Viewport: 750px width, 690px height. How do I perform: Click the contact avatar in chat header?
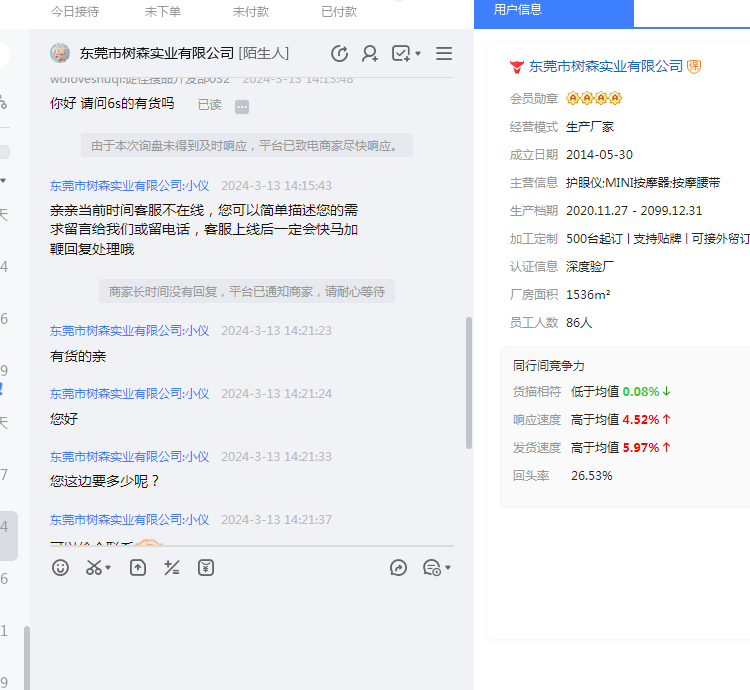tap(61, 53)
